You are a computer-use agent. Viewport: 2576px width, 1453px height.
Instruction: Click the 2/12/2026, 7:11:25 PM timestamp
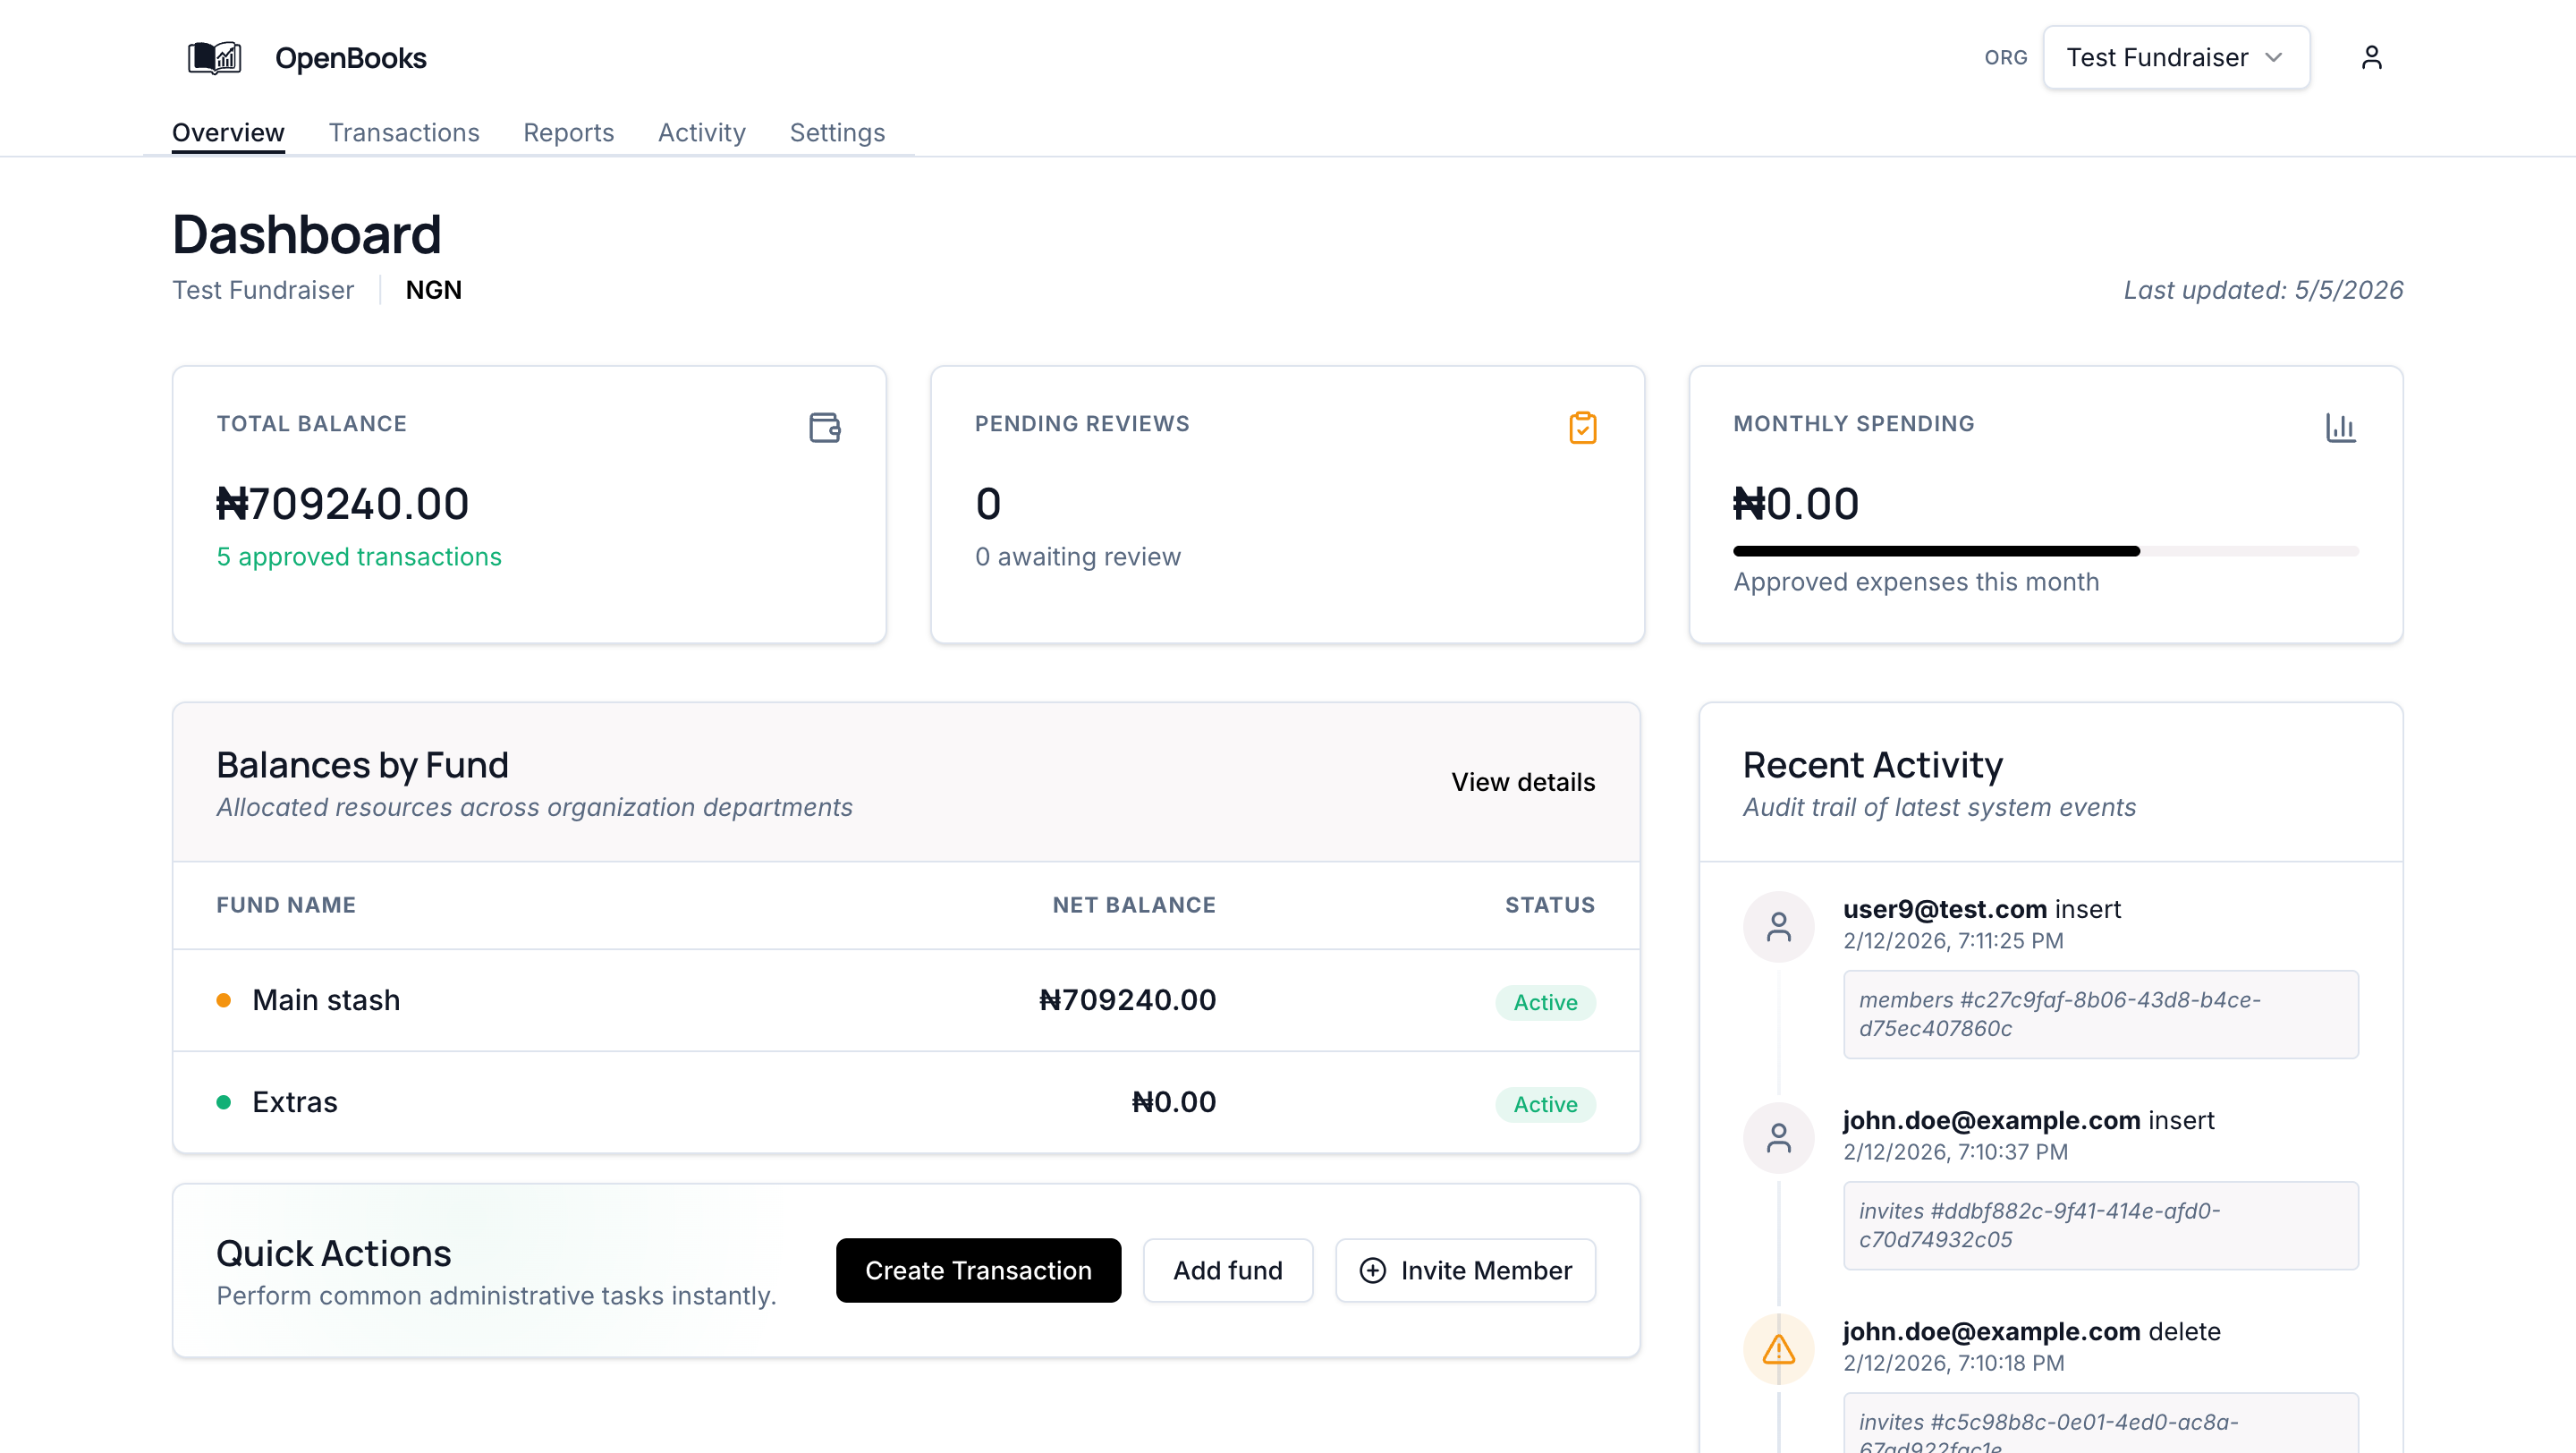(x=1953, y=941)
